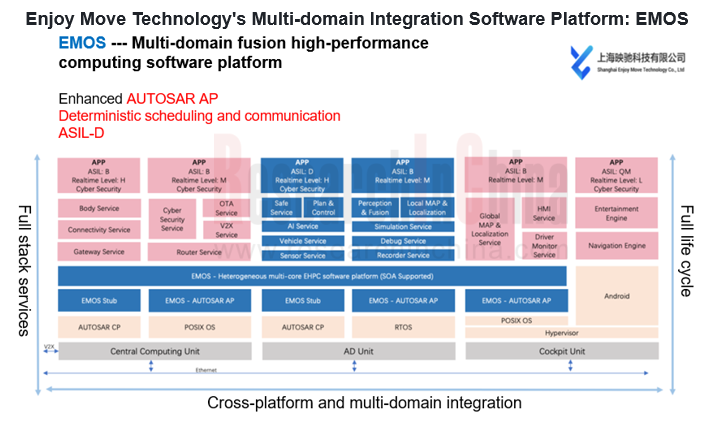This screenshot has width=708, height=423.
Task: Select the EMOS Heterogeneous multi-core EHPC platform bar
Action: (312, 276)
